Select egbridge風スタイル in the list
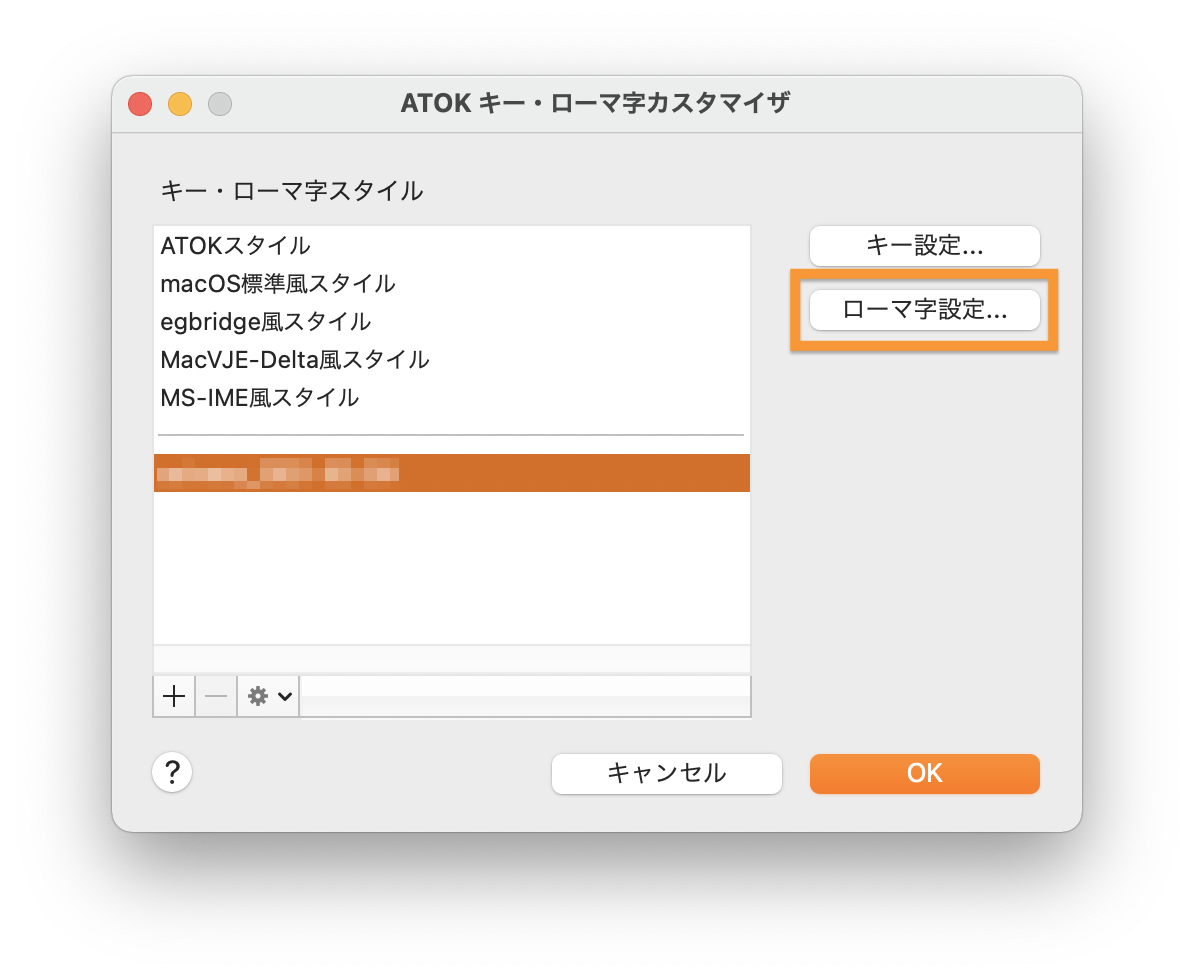1194x980 pixels. click(x=452, y=322)
